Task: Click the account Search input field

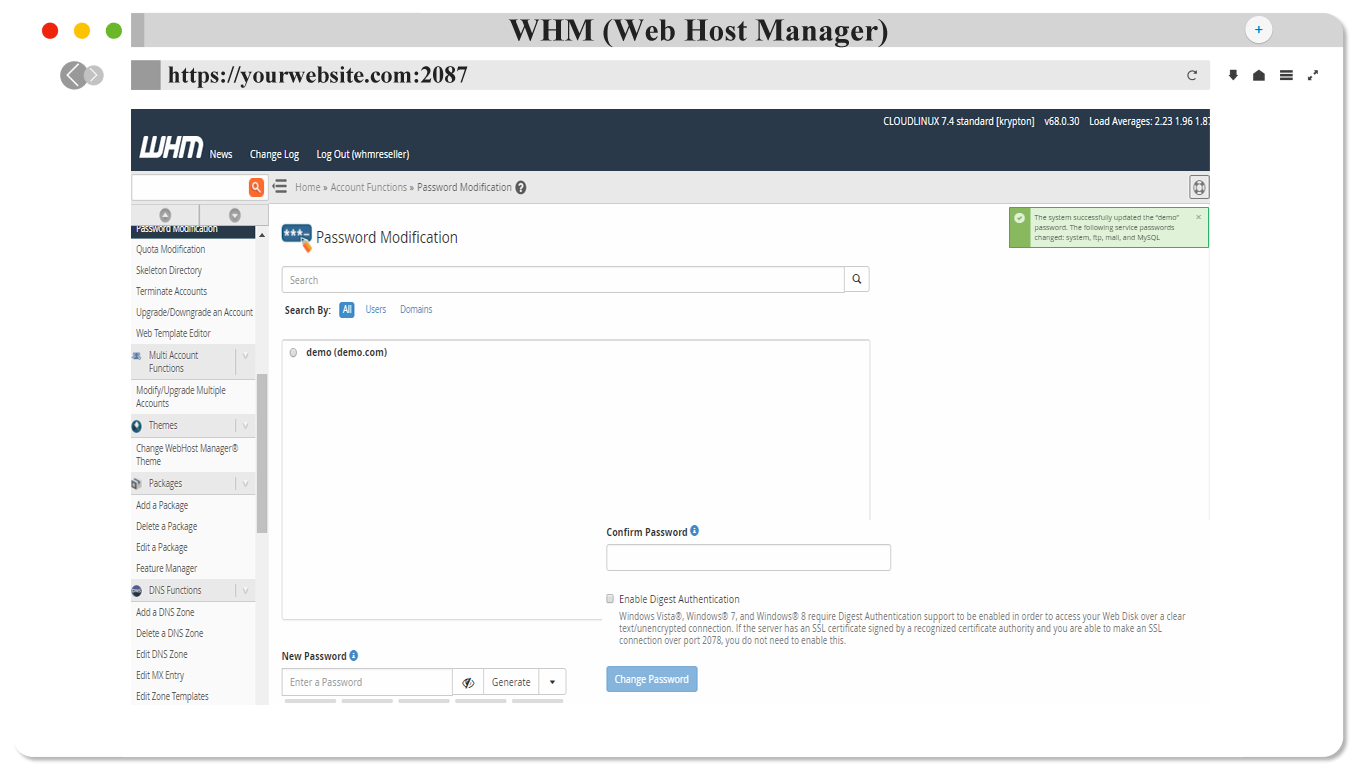Action: pyautogui.click(x=563, y=279)
